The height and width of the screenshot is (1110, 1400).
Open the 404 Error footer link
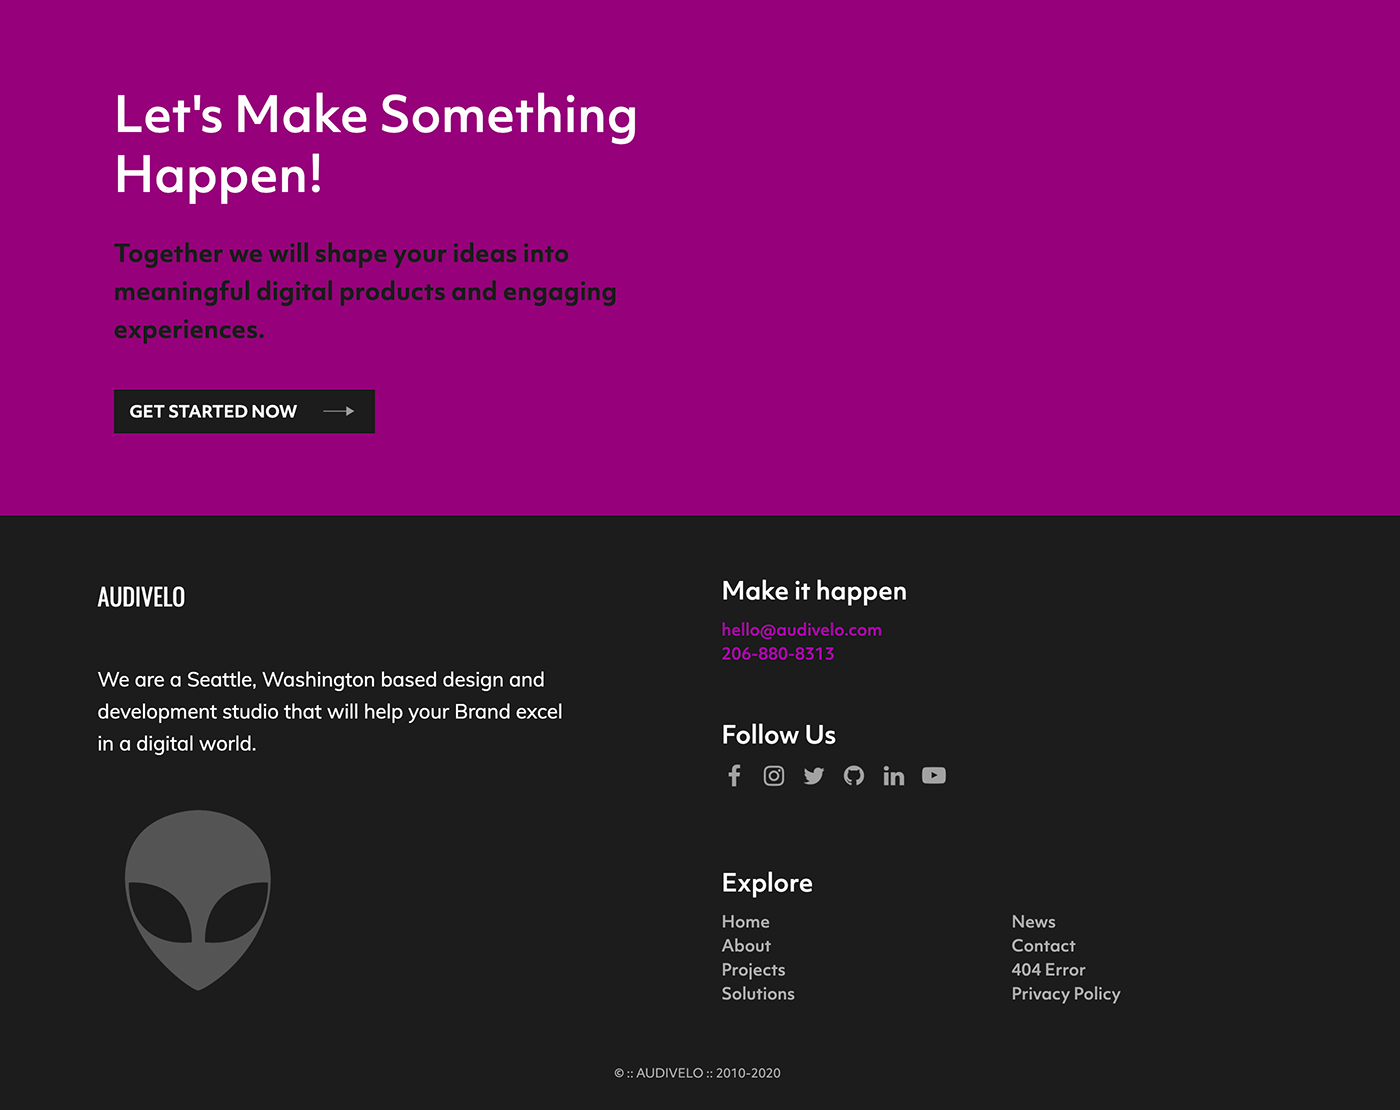click(1048, 970)
